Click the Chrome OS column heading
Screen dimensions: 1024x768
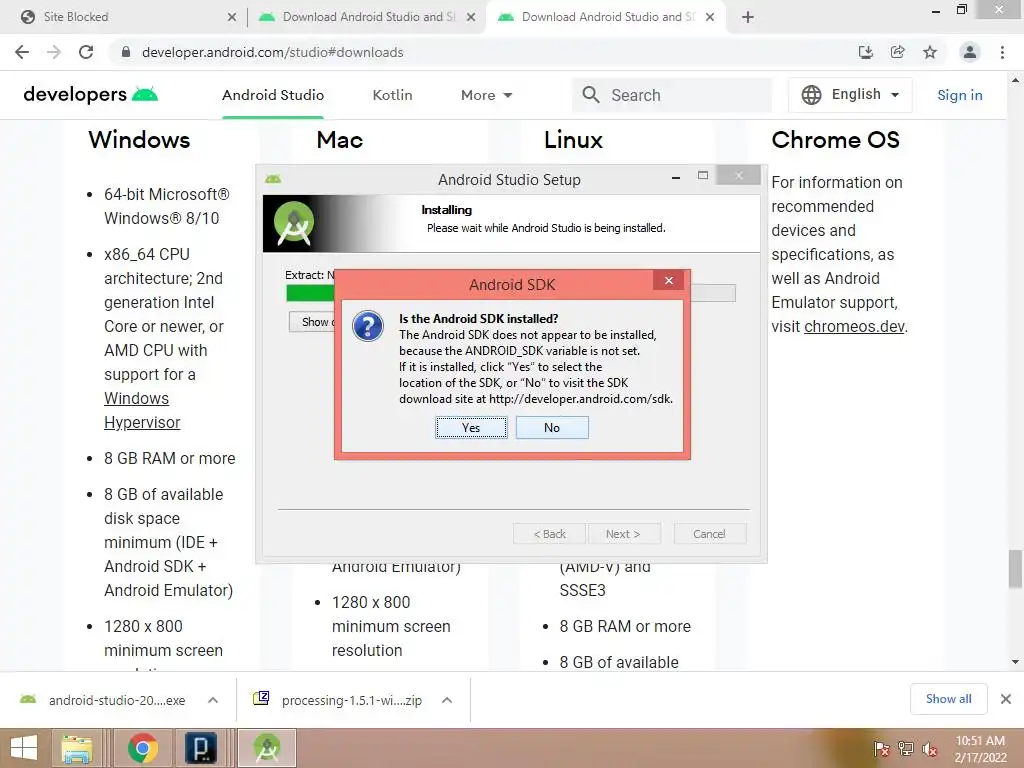(835, 140)
